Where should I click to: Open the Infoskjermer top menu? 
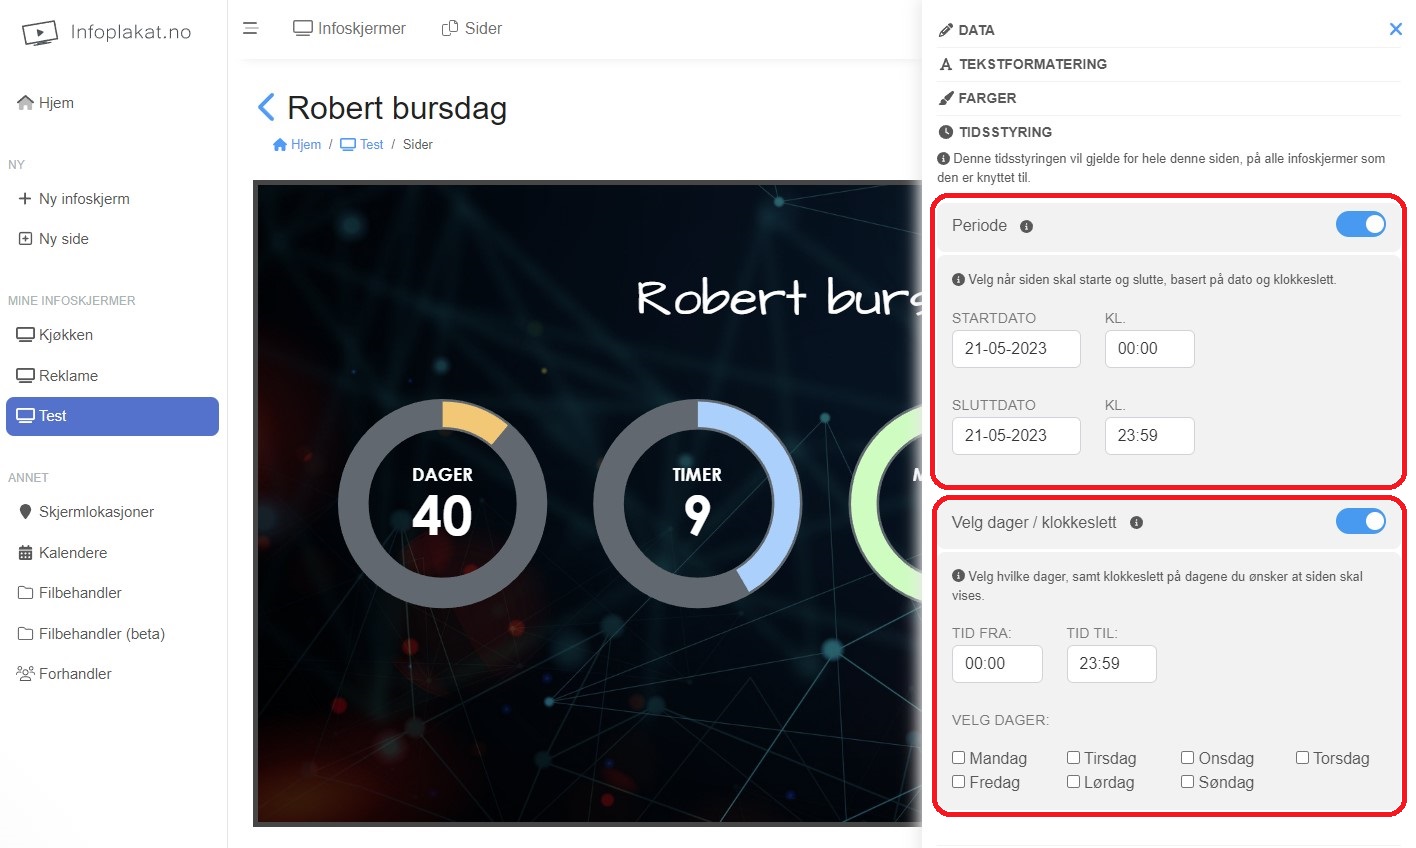[349, 28]
